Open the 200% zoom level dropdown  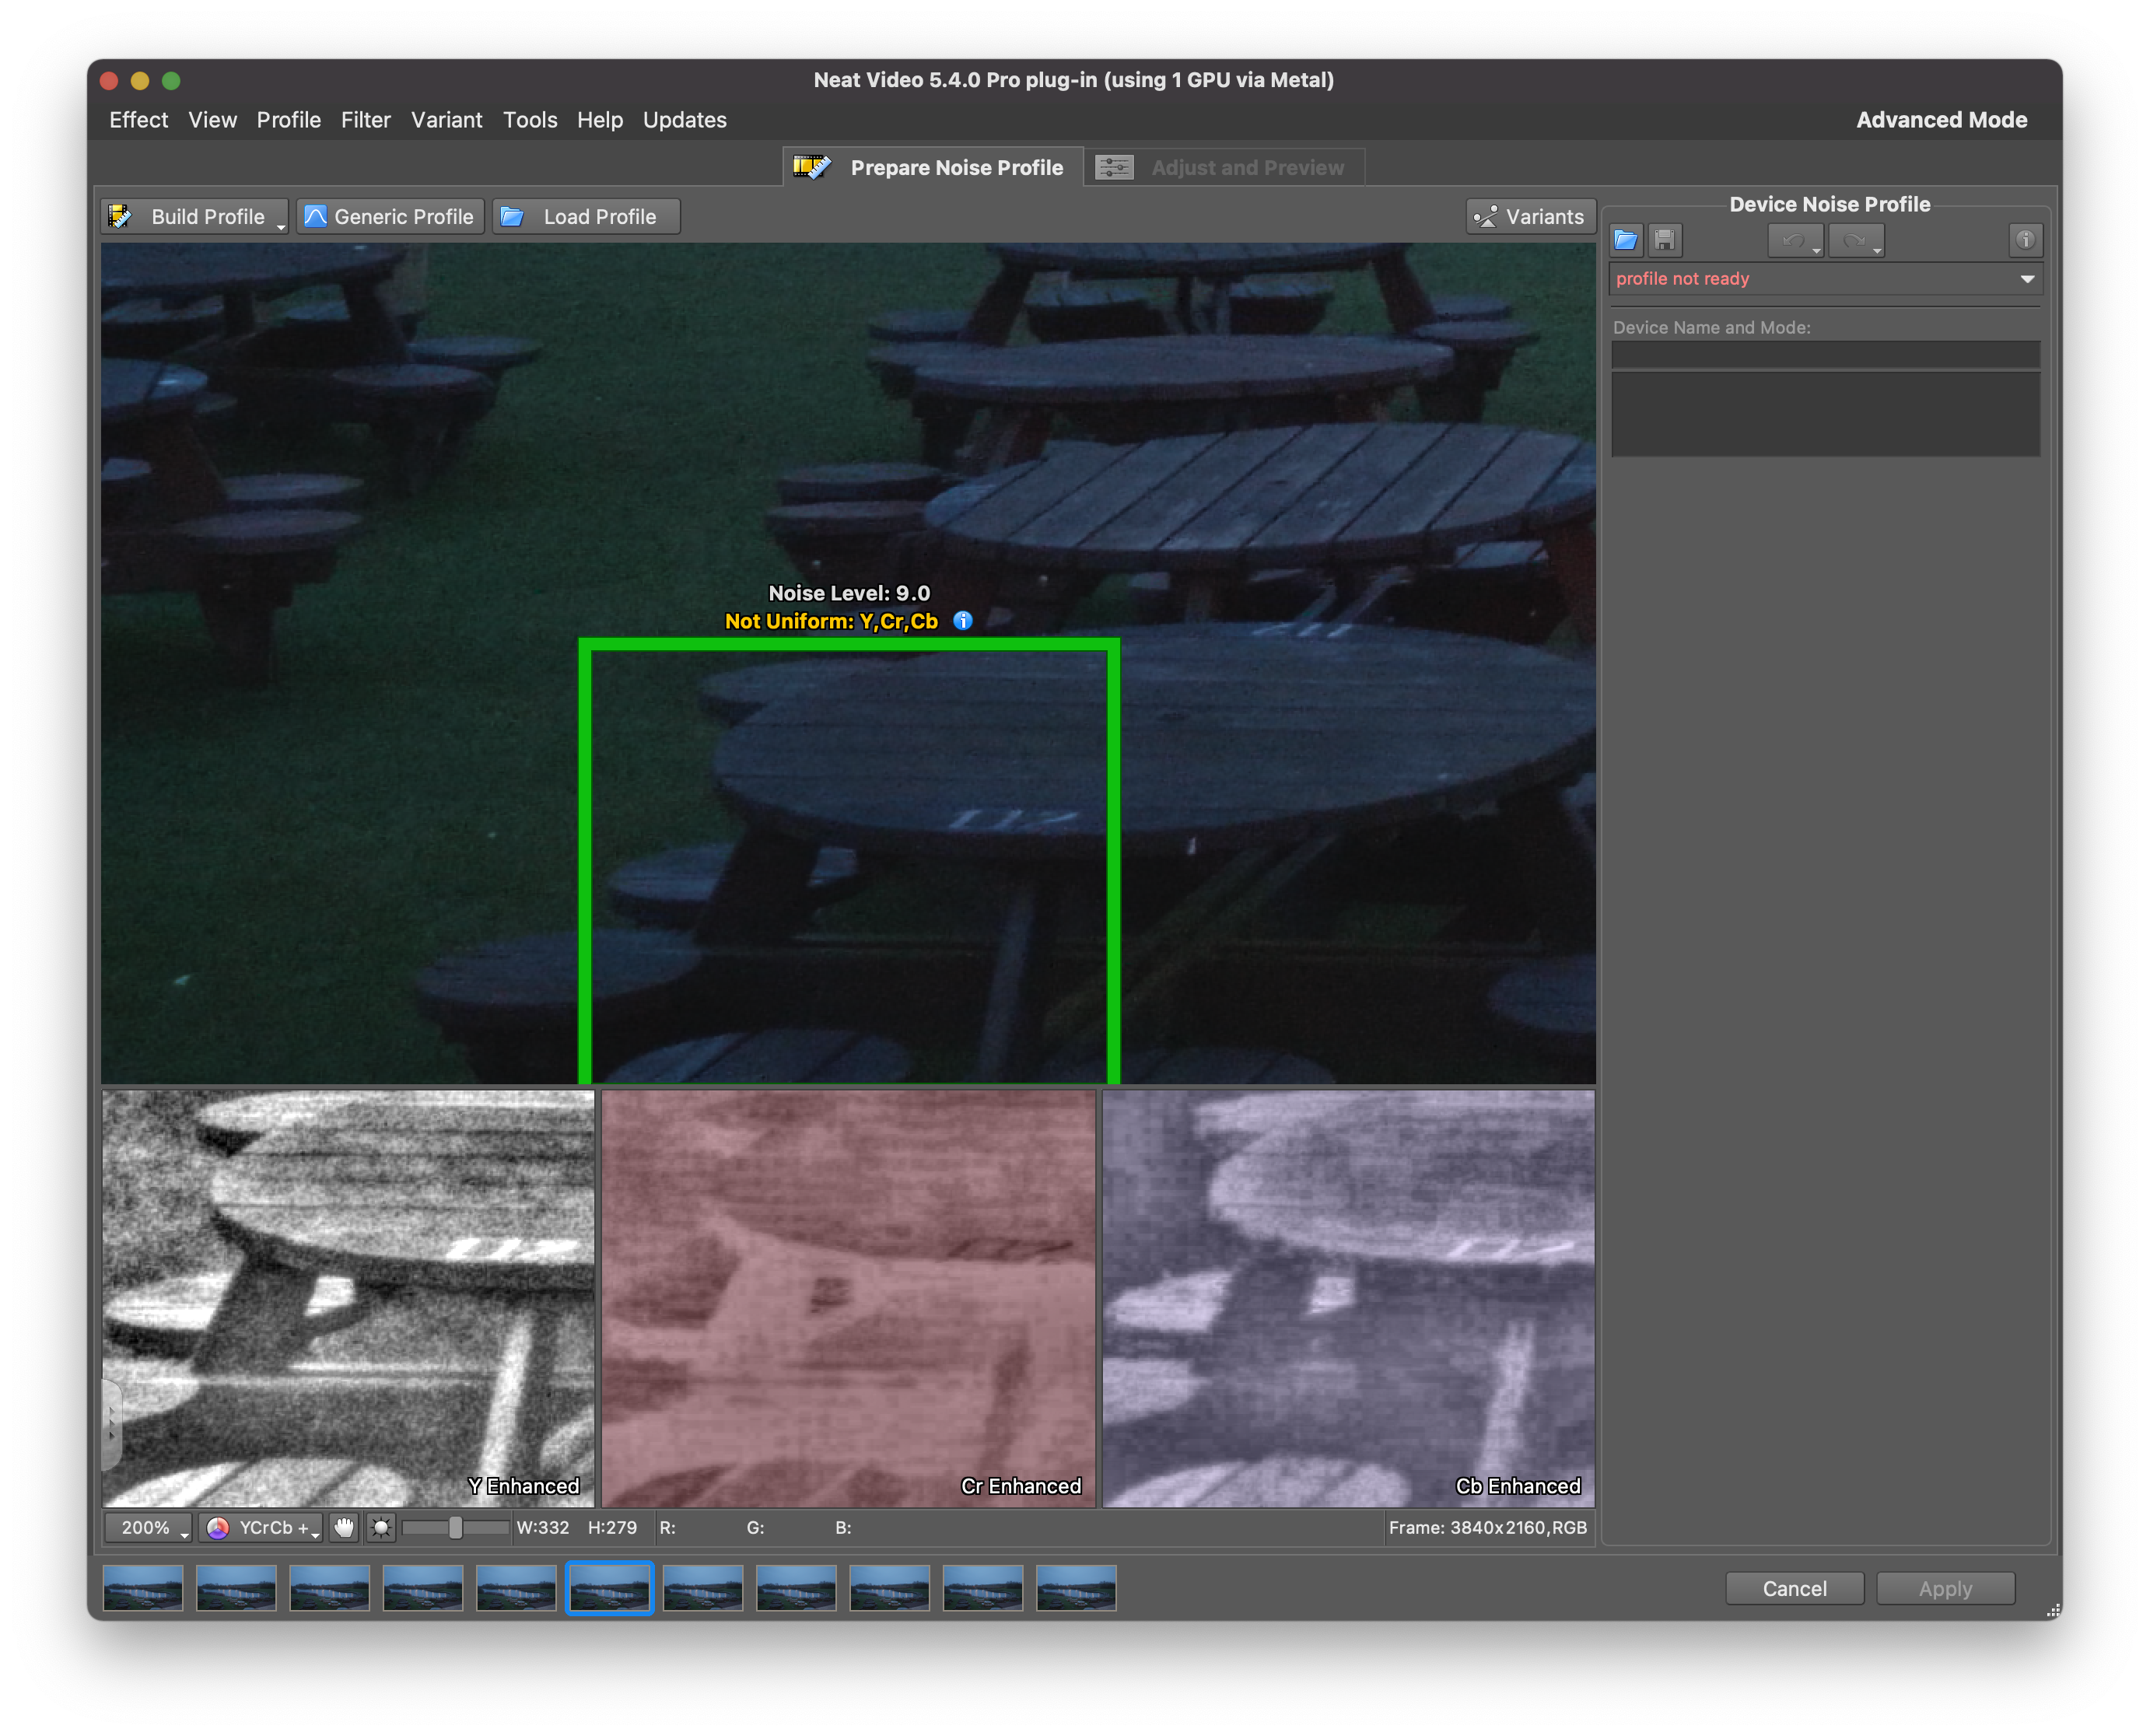(148, 1527)
